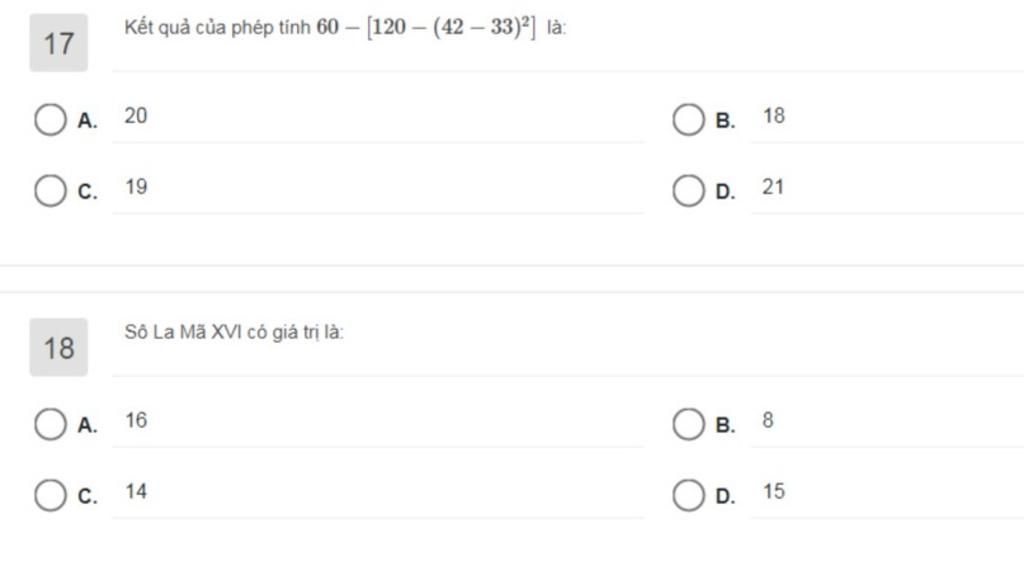Click answer text "15" in question 18
This screenshot has height=561, width=1024.
click(773, 491)
